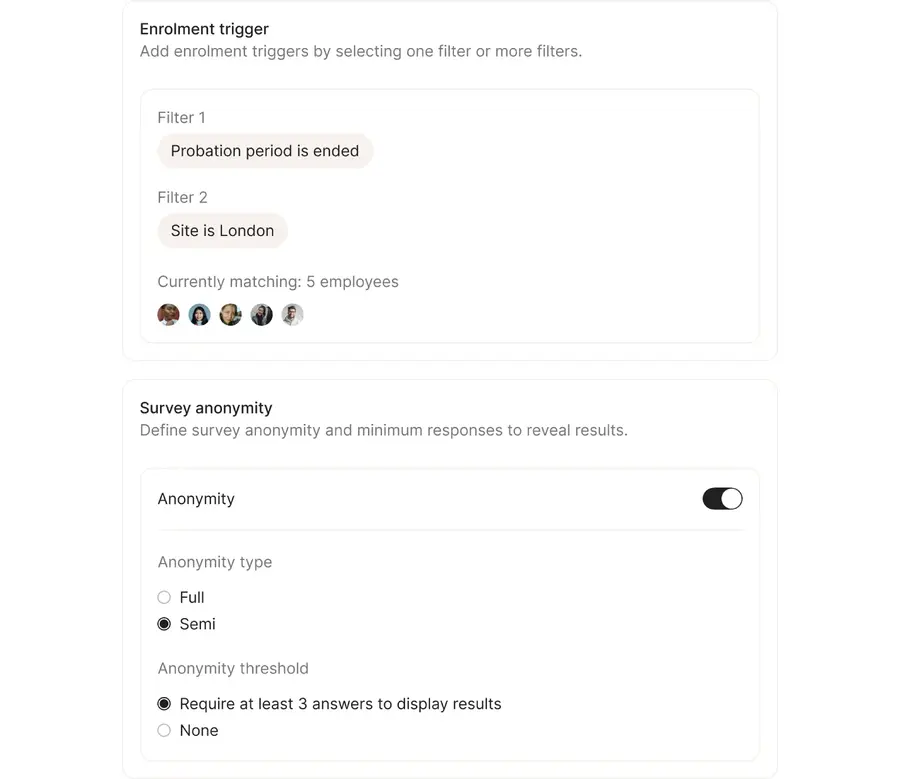Click the Filter 2 label
The width and height of the screenshot is (900, 779).
(x=182, y=198)
